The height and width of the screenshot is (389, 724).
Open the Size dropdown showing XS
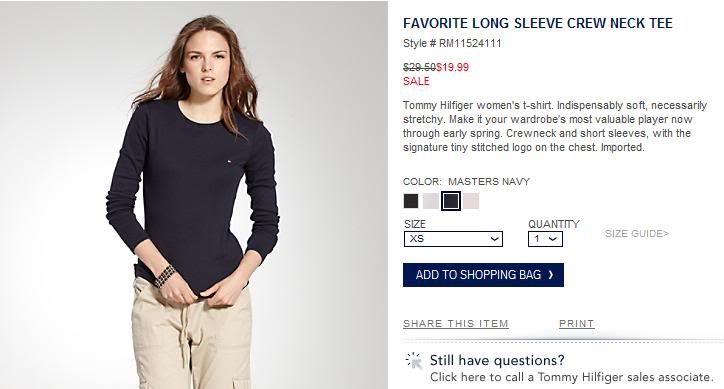(453, 239)
